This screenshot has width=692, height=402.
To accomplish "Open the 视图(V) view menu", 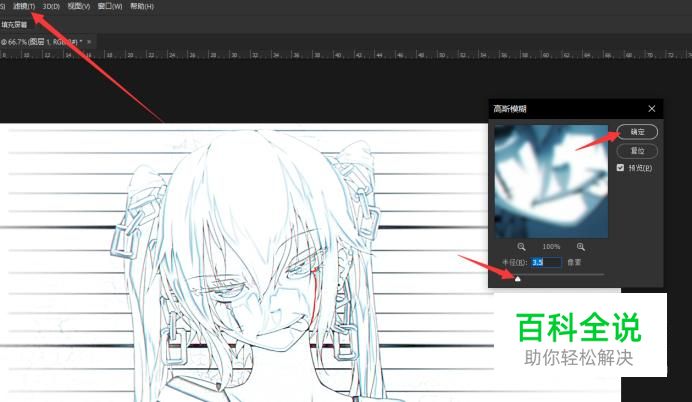I will [79, 6].
